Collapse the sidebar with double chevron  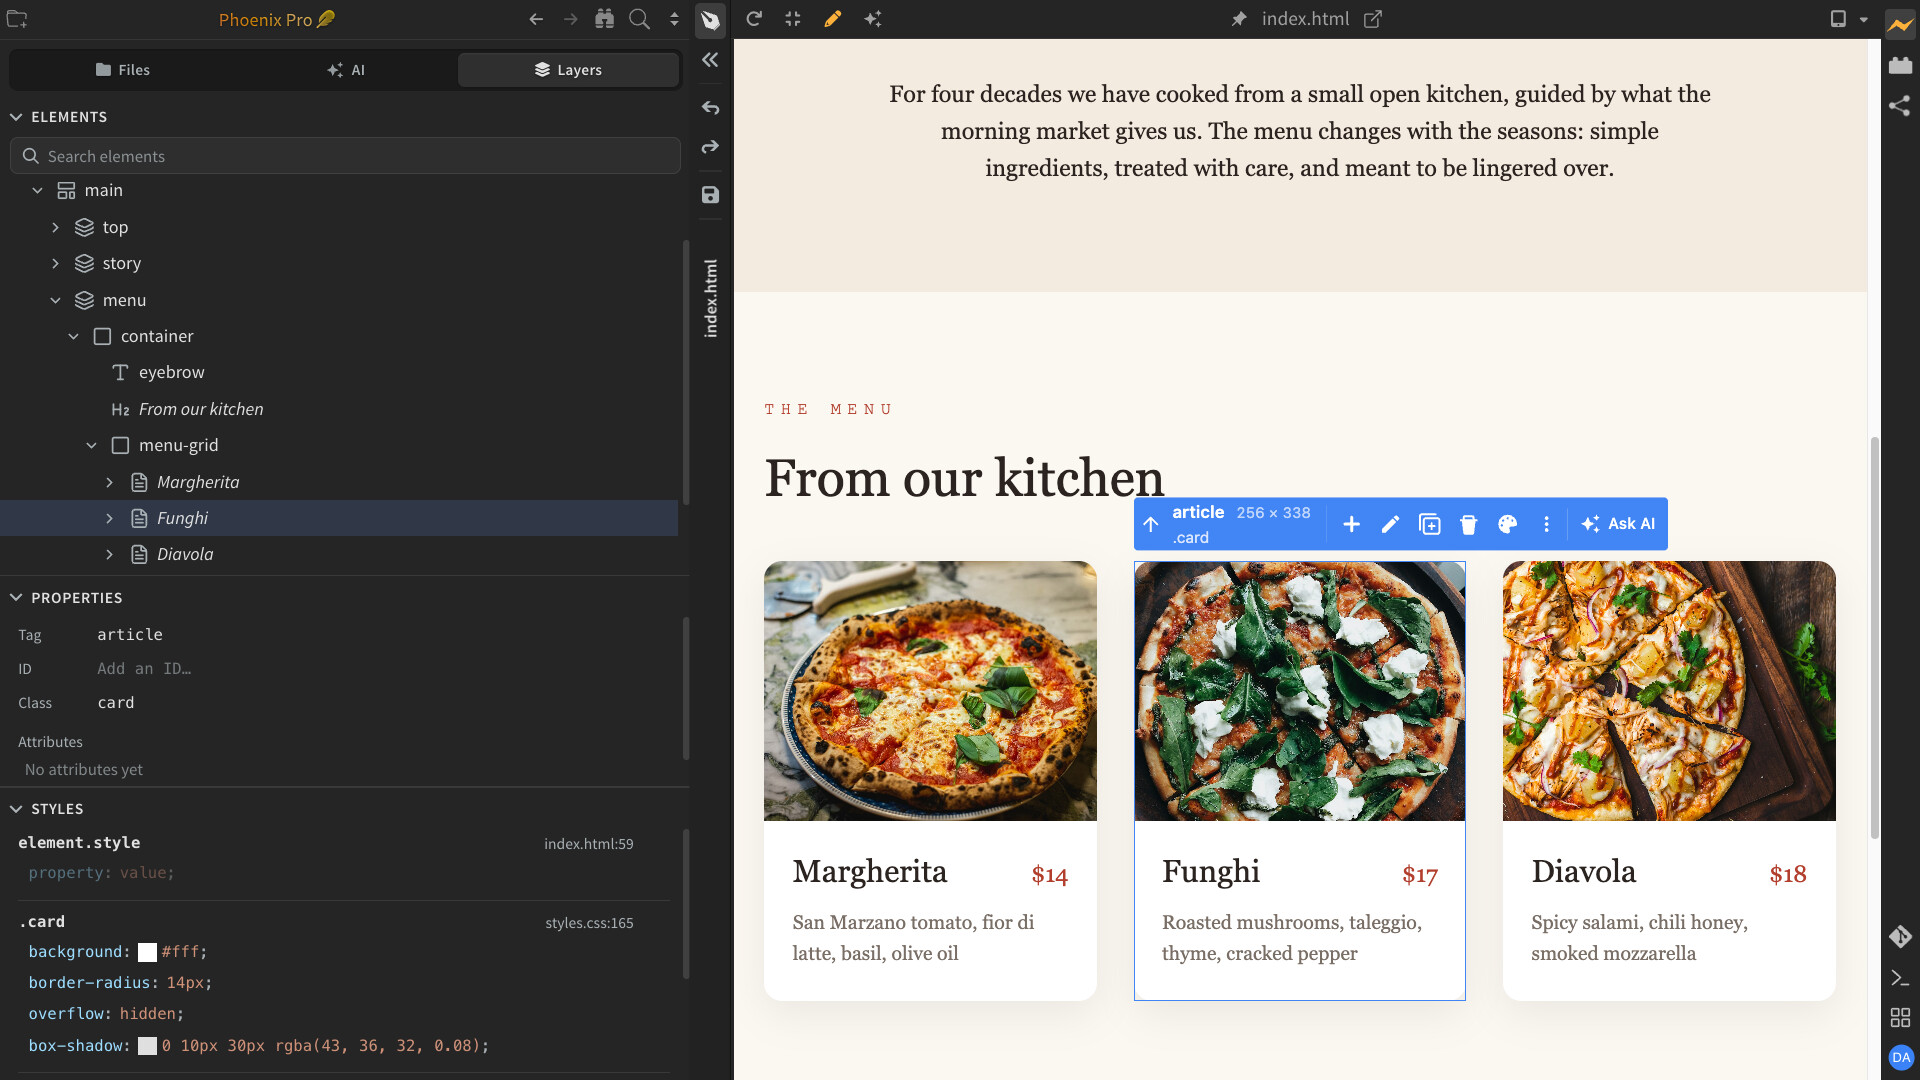click(710, 60)
